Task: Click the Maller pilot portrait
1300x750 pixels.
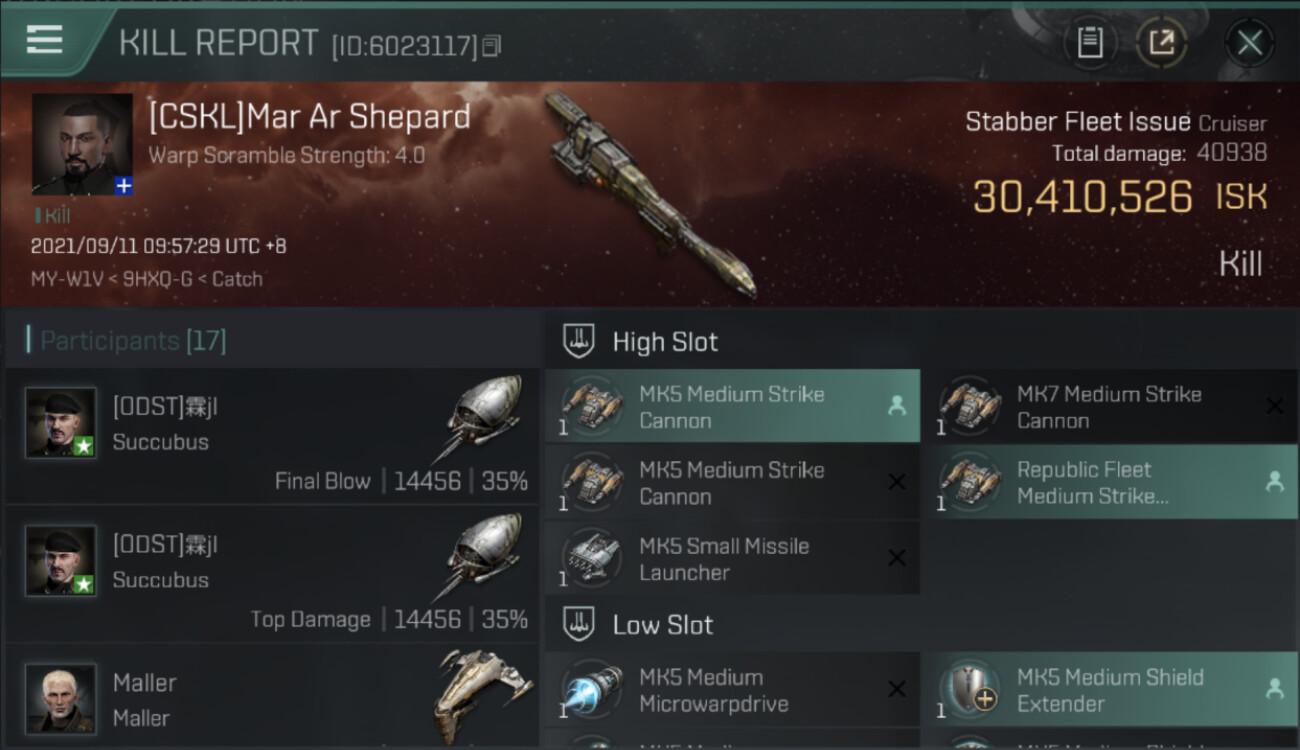Action: coord(61,698)
